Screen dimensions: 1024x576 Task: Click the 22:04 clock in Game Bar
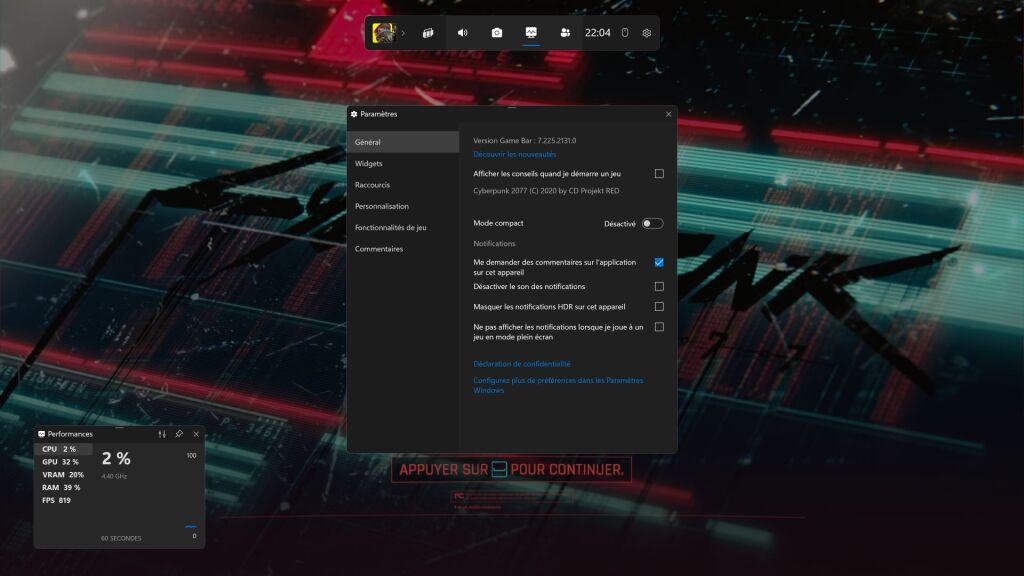tap(598, 33)
